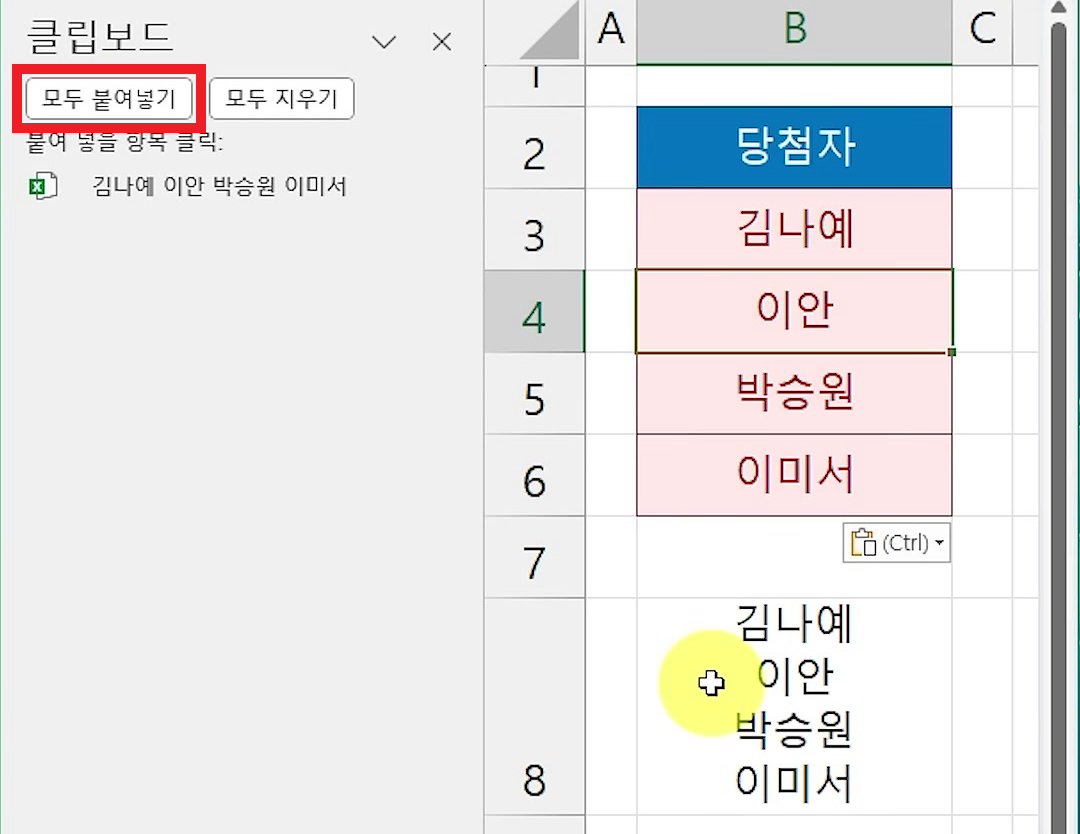This screenshot has height=834, width=1080.
Task: Click the fill handle of cell B4
Action: [952, 352]
